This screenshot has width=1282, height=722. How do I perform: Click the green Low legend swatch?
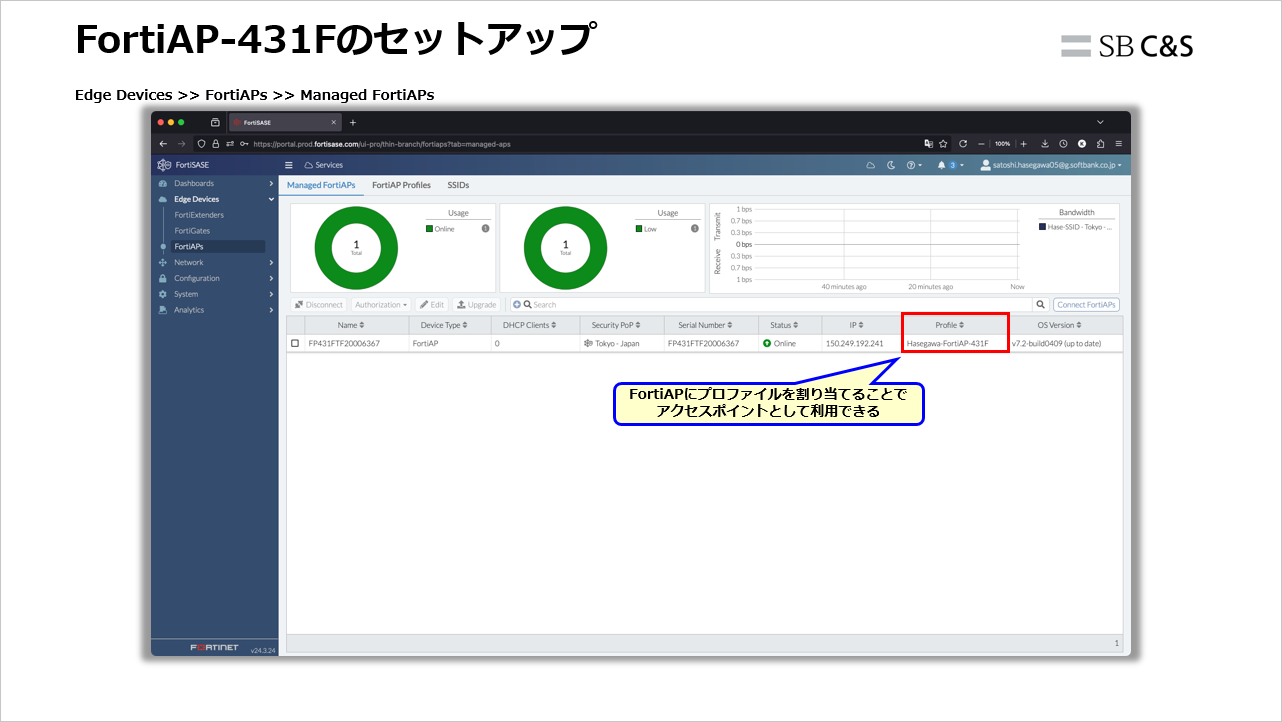pyautogui.click(x=639, y=229)
